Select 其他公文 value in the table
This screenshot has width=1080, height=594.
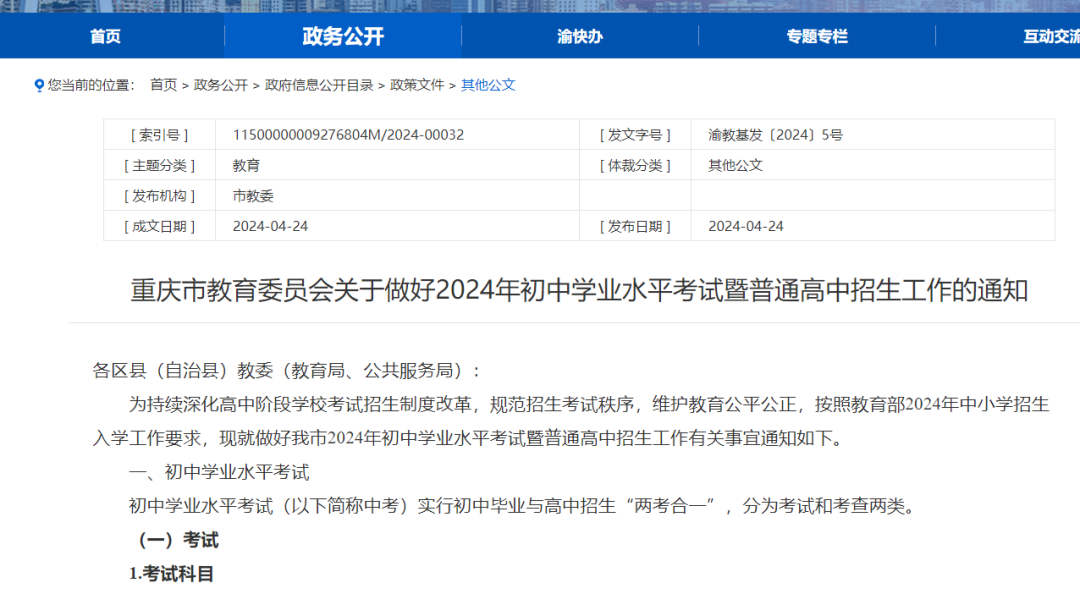pyautogui.click(x=735, y=165)
